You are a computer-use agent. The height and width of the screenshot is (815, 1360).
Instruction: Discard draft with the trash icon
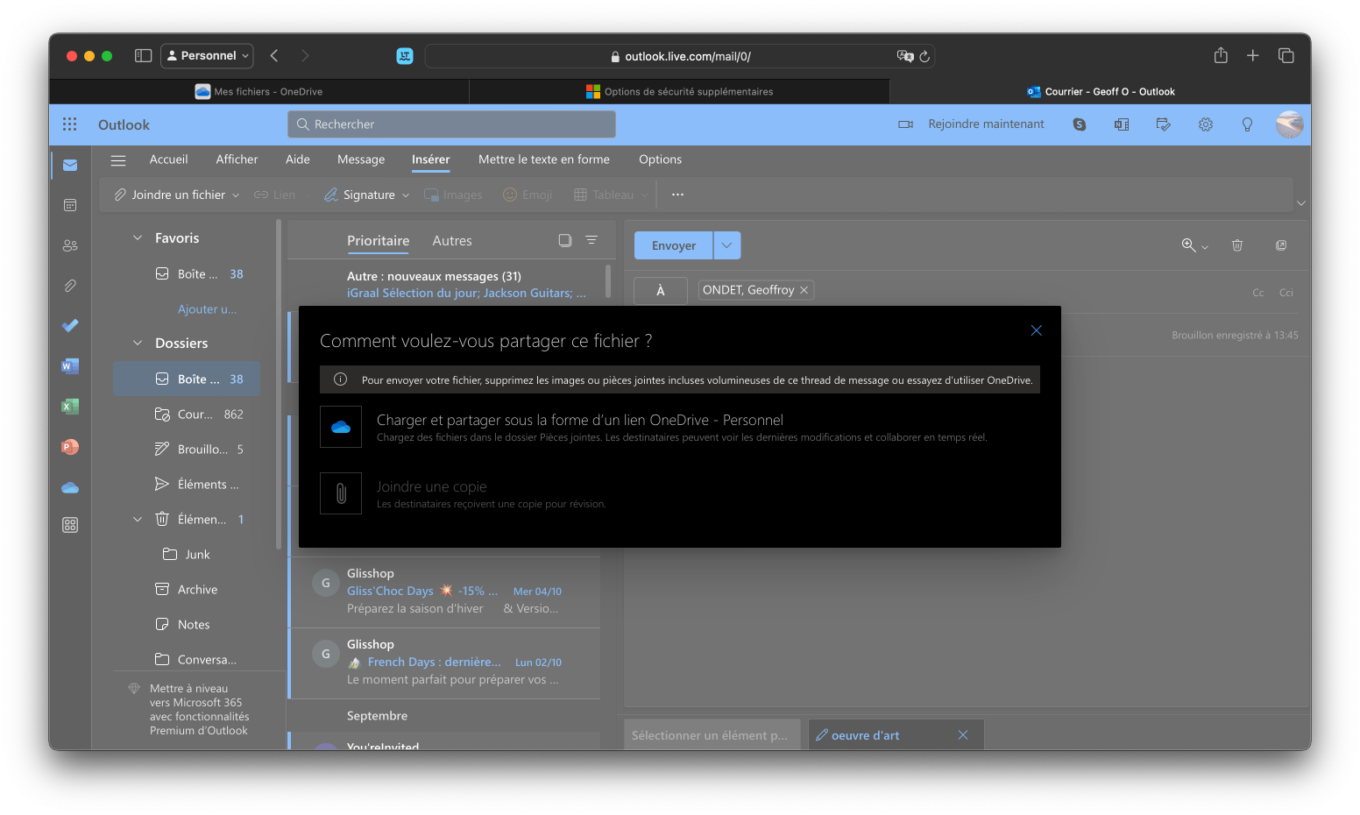tap(1237, 245)
